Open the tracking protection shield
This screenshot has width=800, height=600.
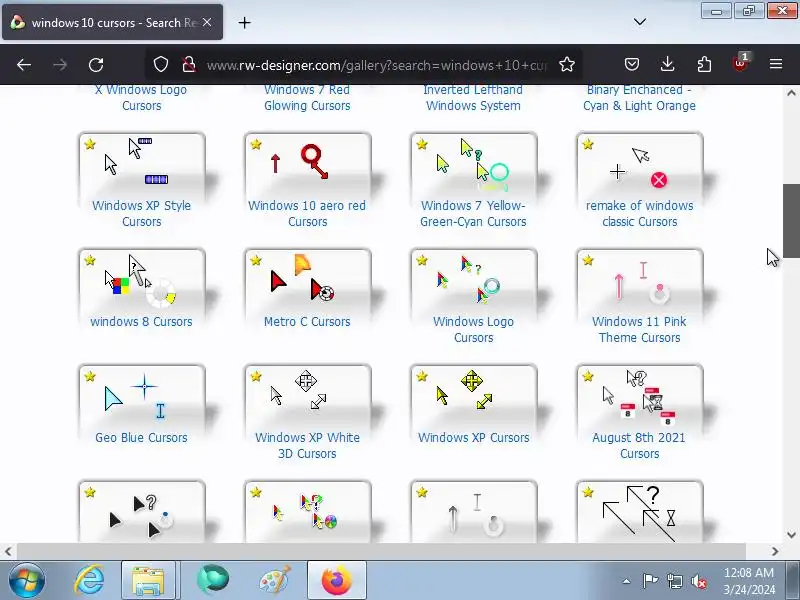(161, 64)
